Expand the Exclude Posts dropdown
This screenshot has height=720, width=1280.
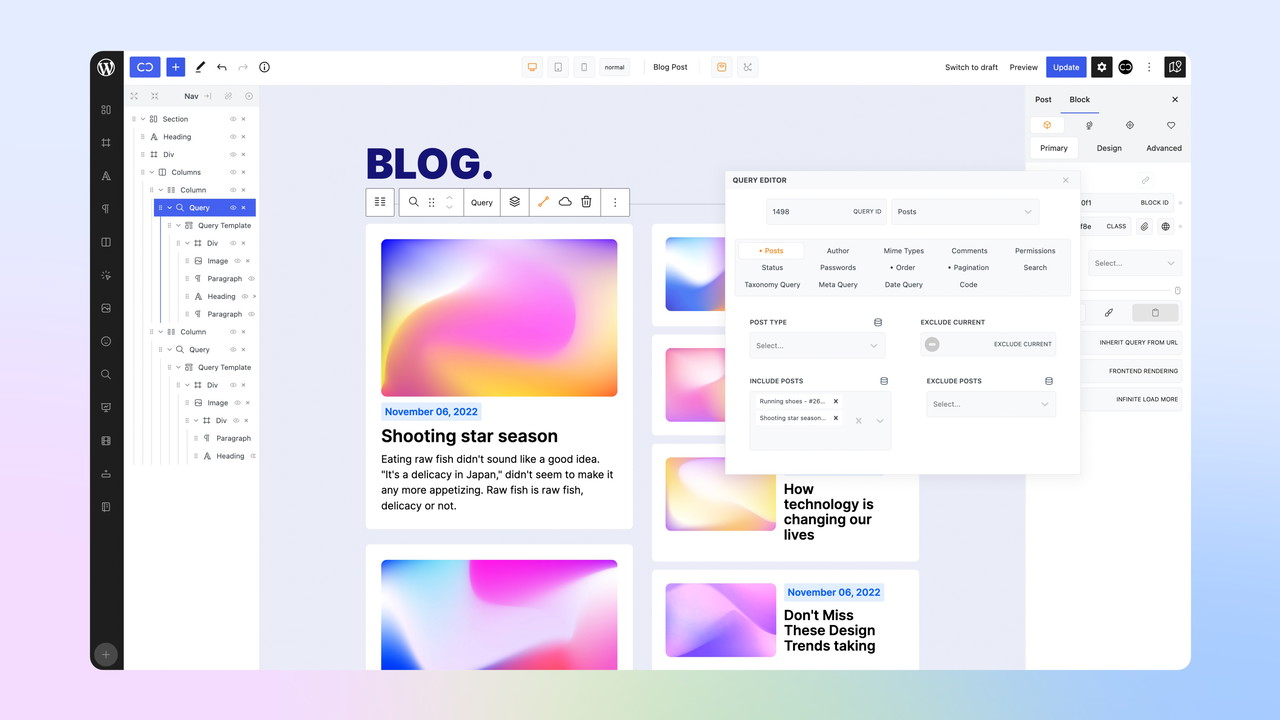pos(990,404)
